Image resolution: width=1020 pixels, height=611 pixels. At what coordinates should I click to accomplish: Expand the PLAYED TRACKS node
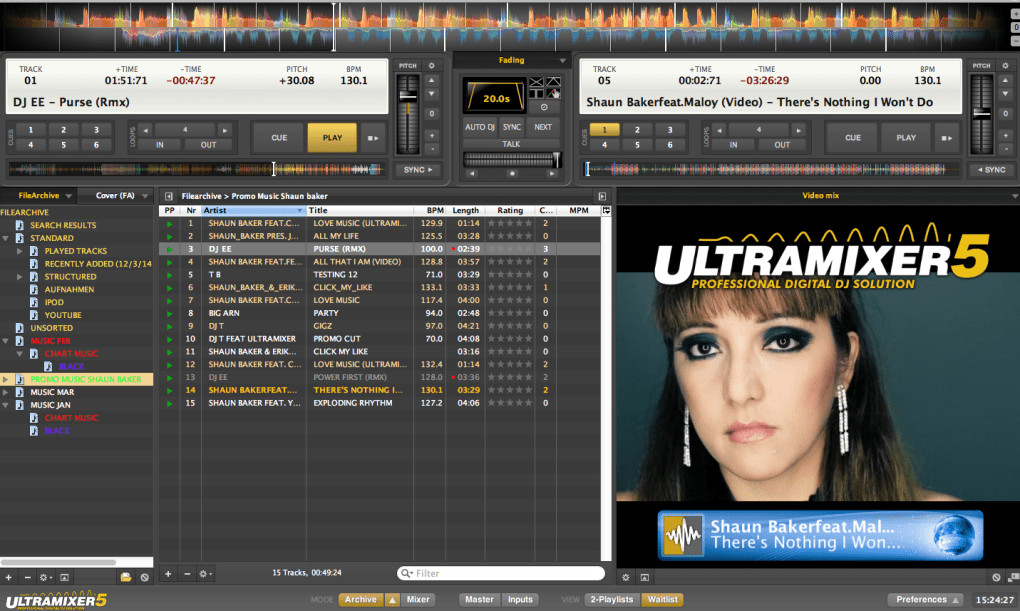coord(20,251)
